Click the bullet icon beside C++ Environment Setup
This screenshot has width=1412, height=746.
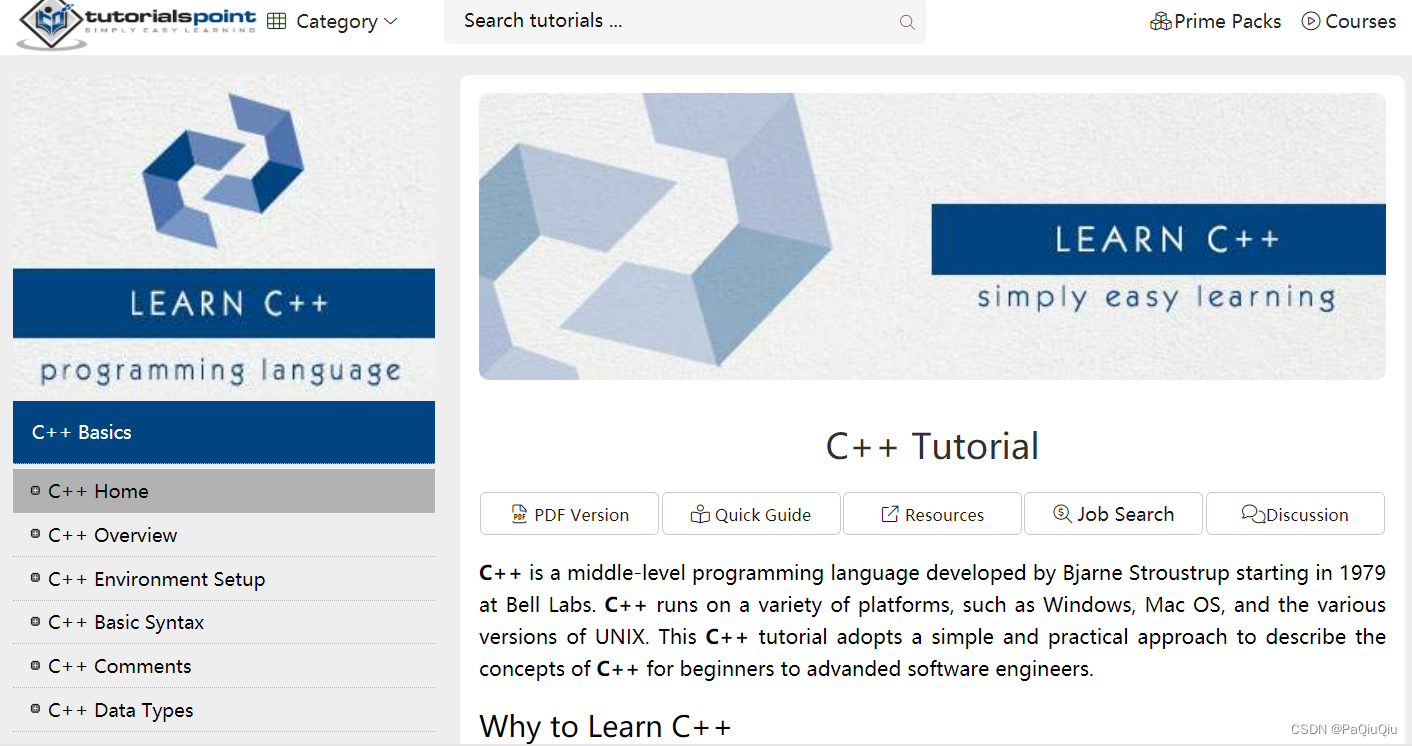(36, 578)
